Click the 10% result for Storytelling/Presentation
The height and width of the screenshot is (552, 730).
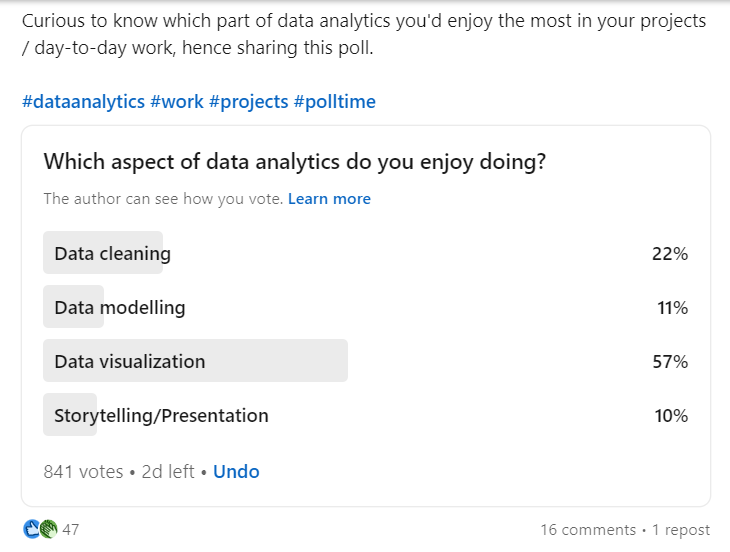click(671, 415)
